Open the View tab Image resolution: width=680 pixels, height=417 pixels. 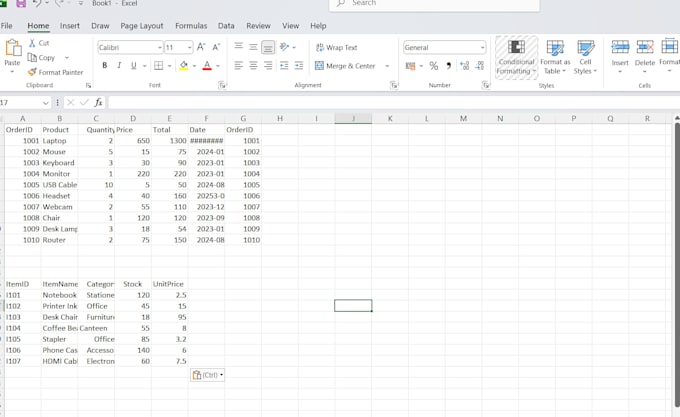pyautogui.click(x=291, y=26)
